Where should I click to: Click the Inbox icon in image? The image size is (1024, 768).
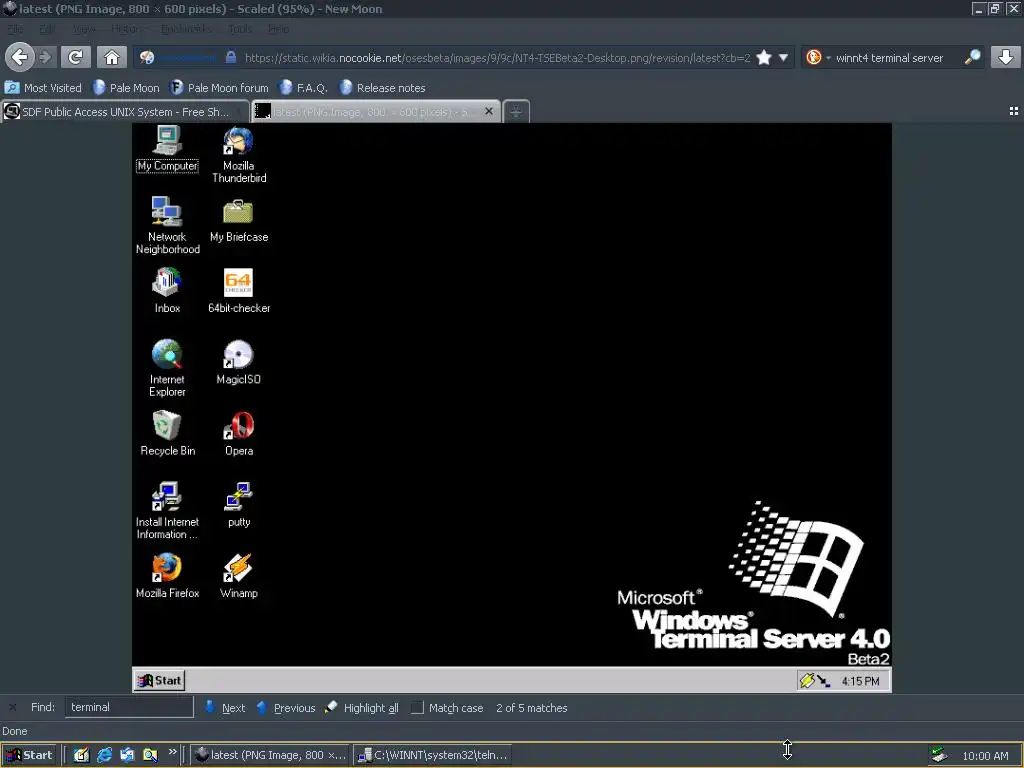tap(167, 291)
